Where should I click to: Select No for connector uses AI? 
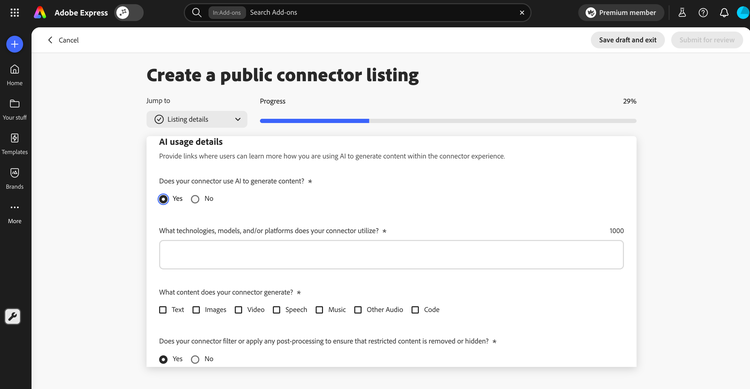click(195, 199)
